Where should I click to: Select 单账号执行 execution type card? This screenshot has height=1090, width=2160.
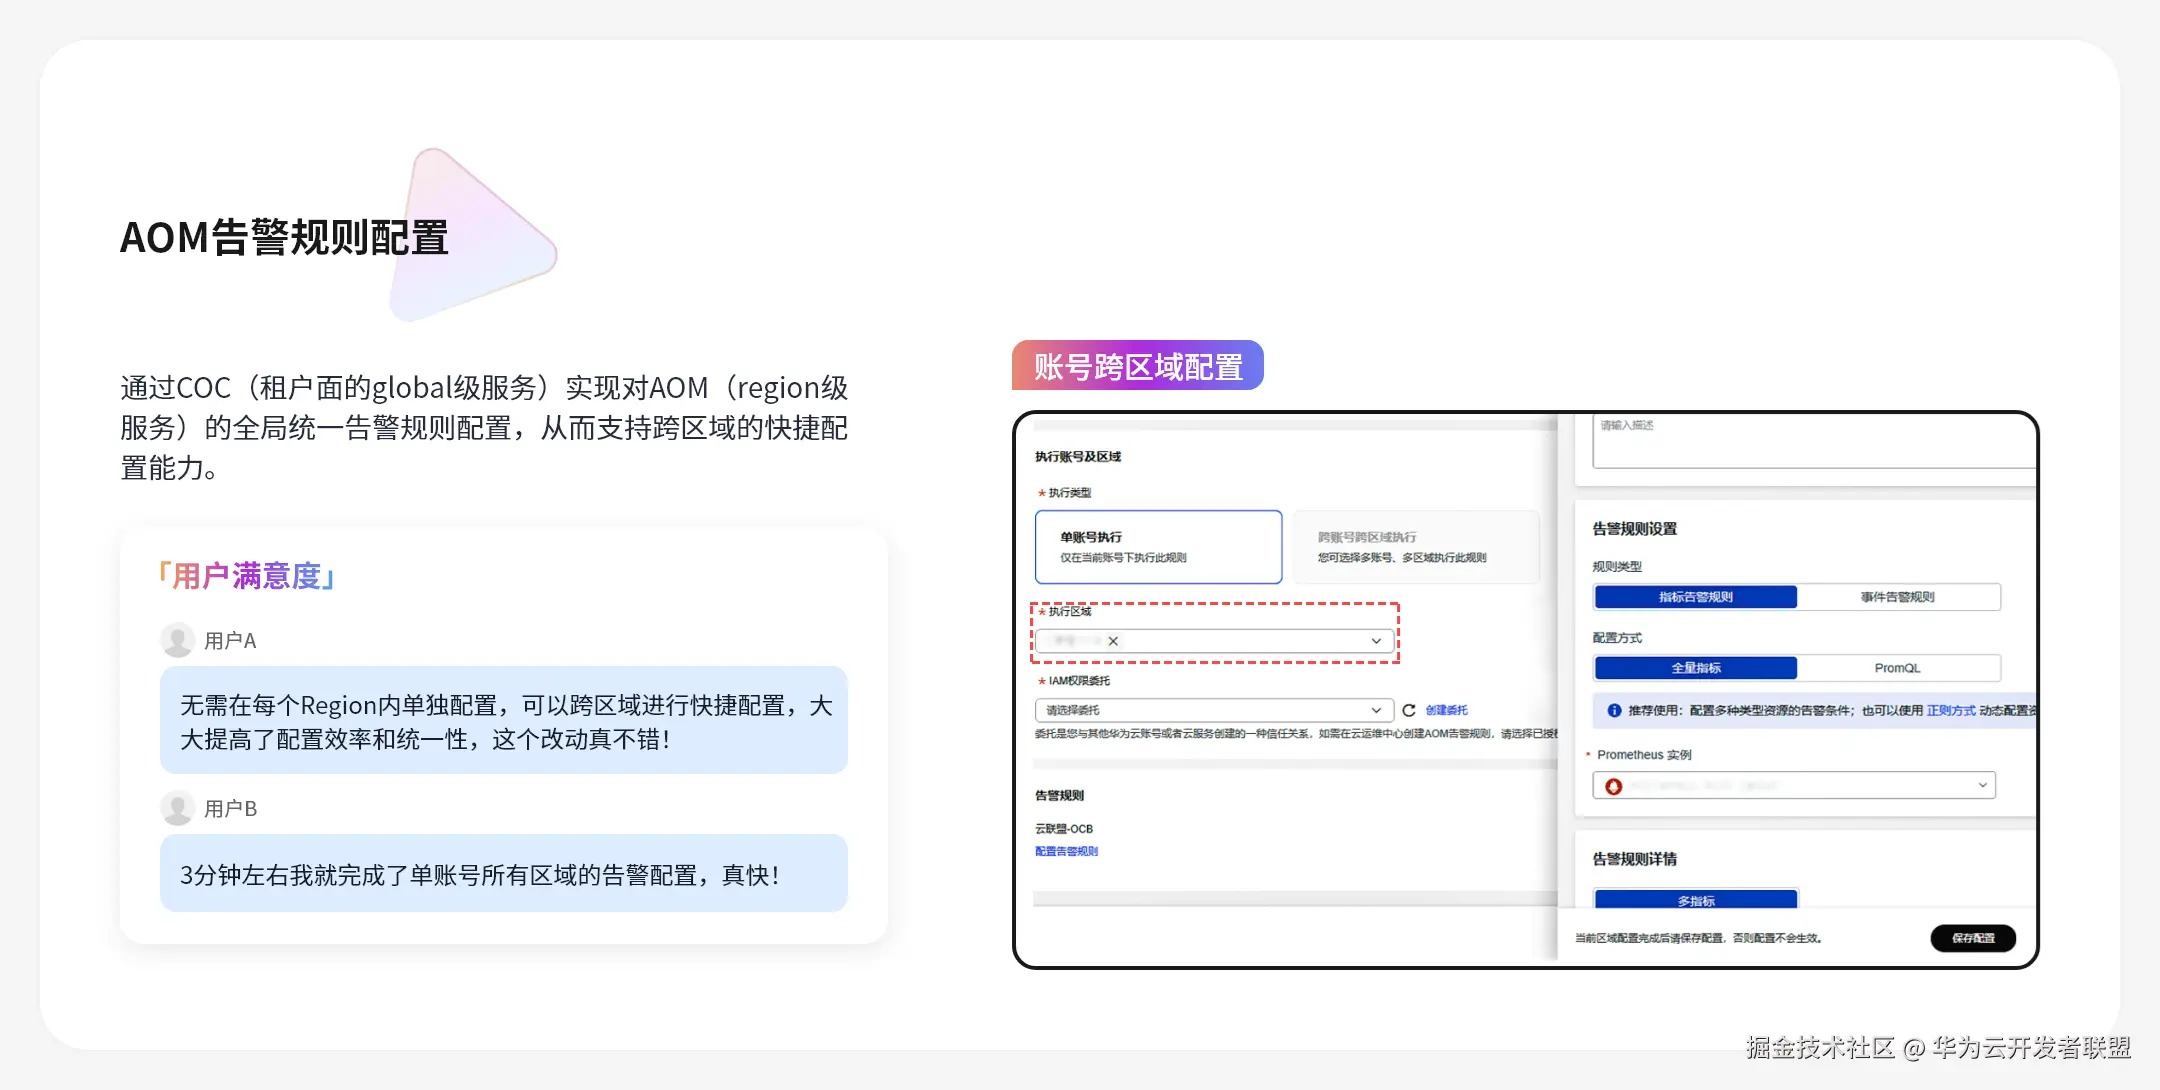click(x=1158, y=547)
